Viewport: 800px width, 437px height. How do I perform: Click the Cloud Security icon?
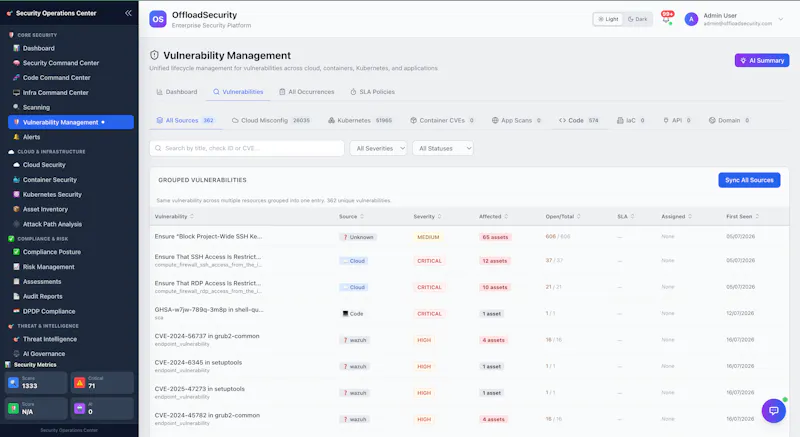[16, 165]
